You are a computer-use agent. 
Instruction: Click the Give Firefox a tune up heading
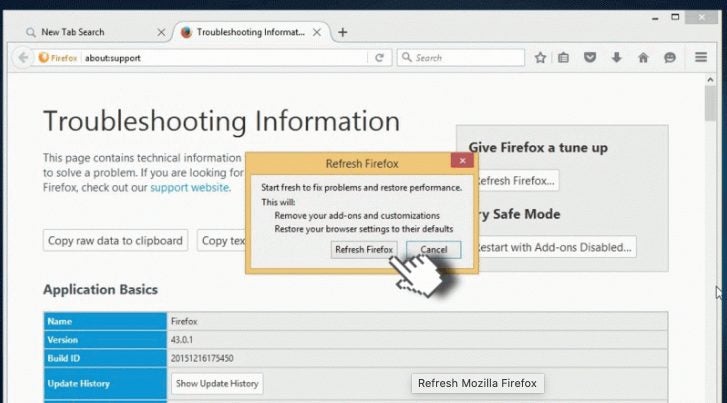point(538,147)
